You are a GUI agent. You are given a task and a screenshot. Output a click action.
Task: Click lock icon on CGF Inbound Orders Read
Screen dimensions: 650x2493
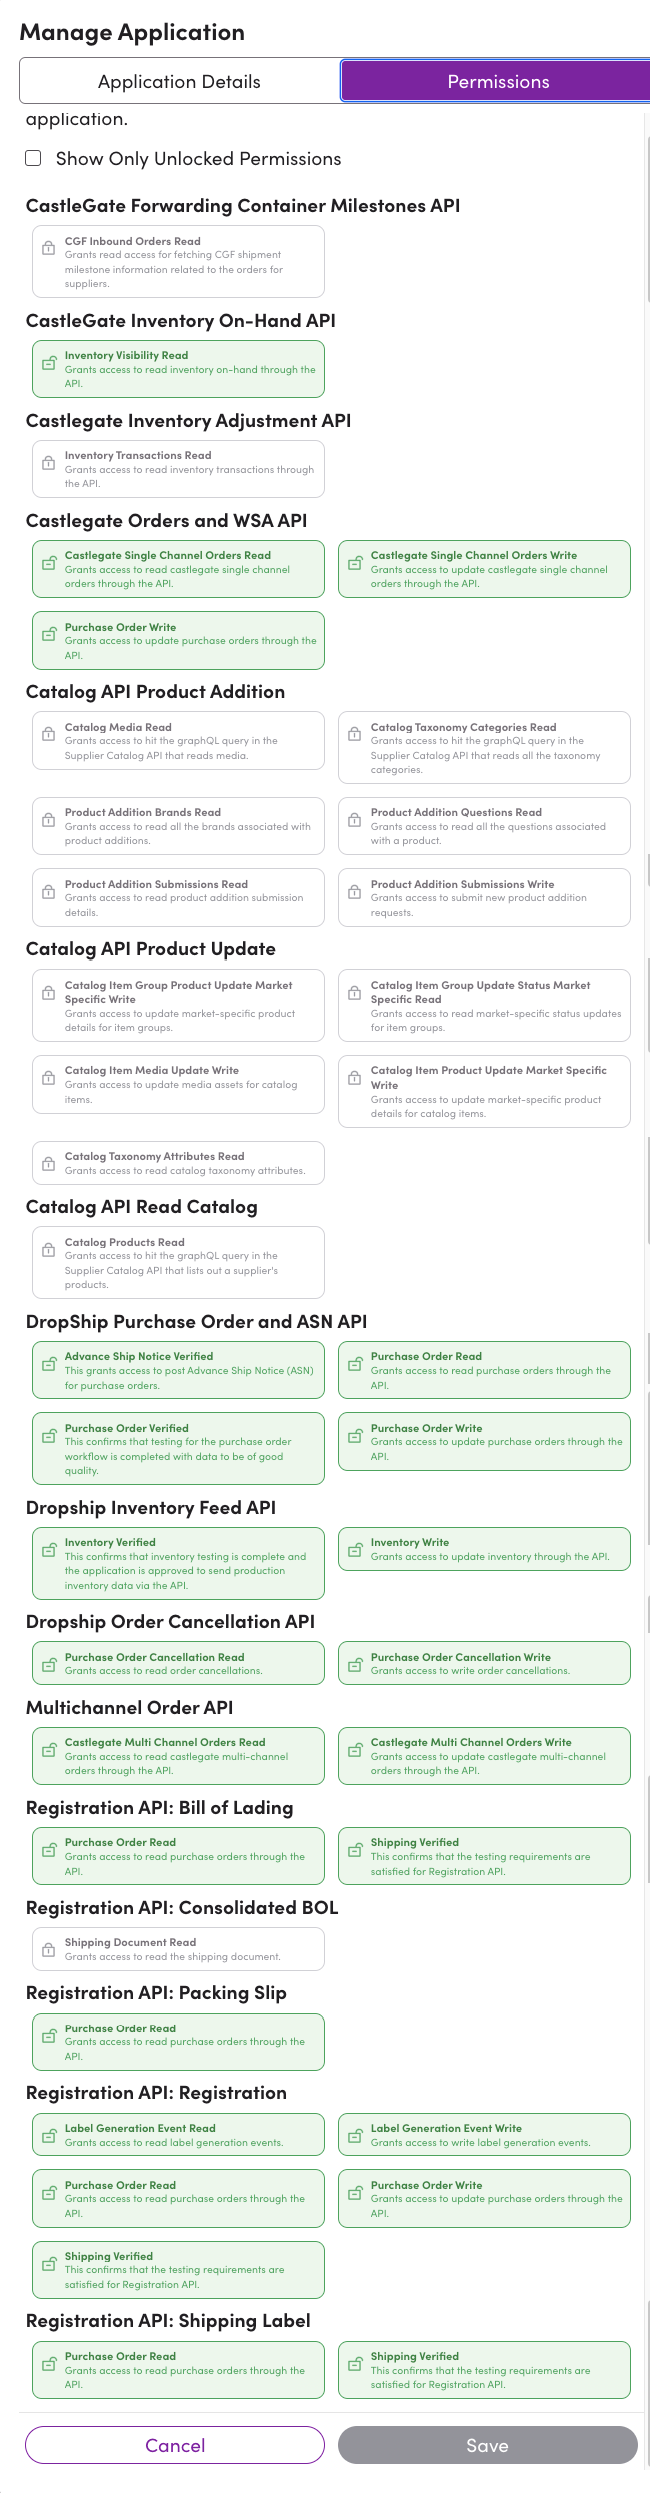coord(48,248)
